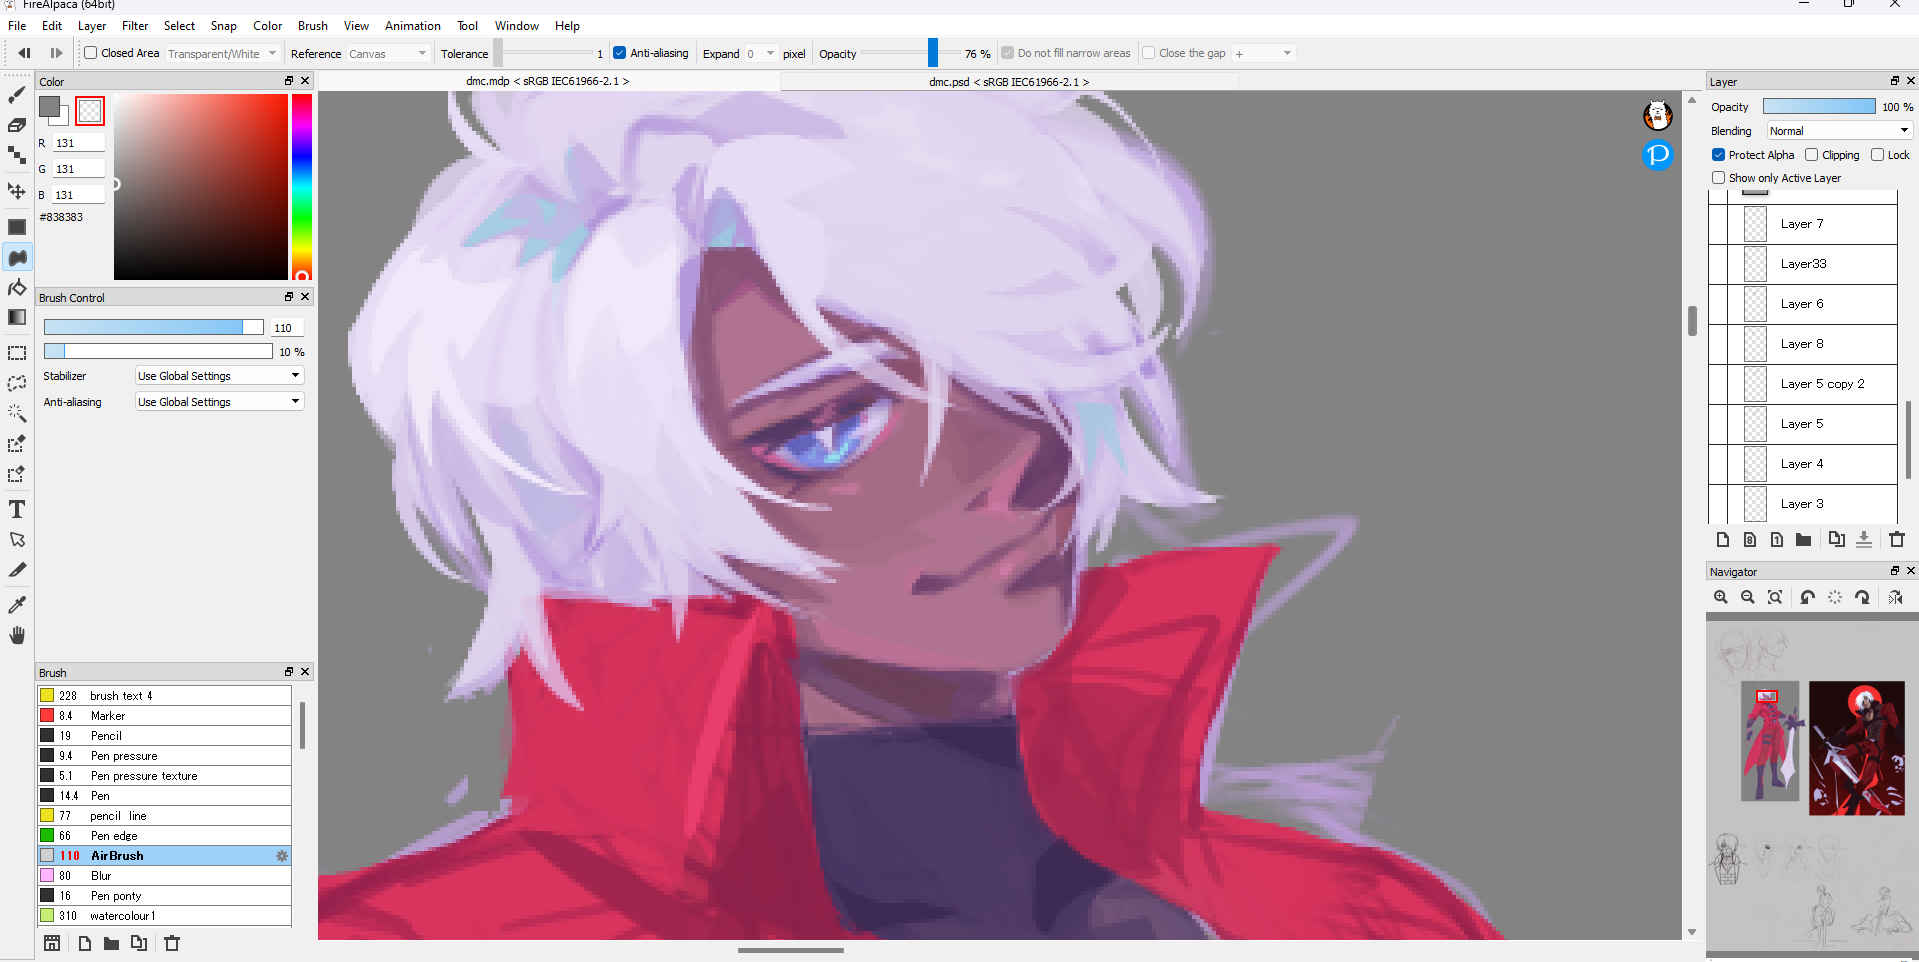Open the Blending mode dropdown
Viewport: 1919px width, 962px height.
click(1838, 131)
